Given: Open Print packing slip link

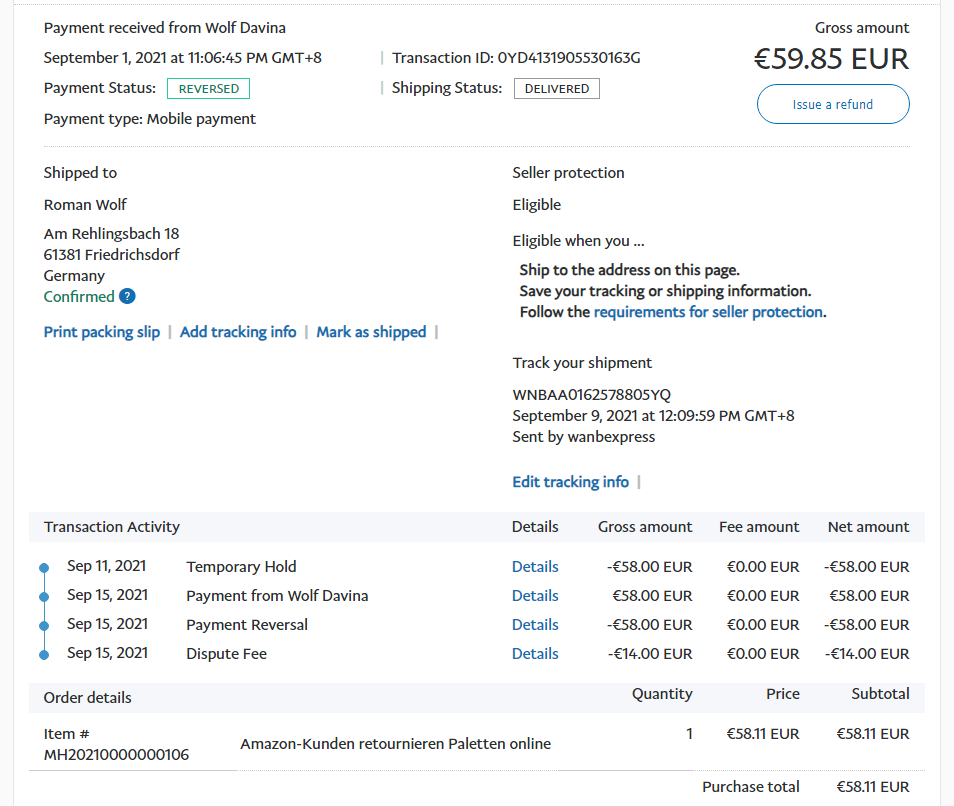Looking at the screenshot, I should pos(102,332).
